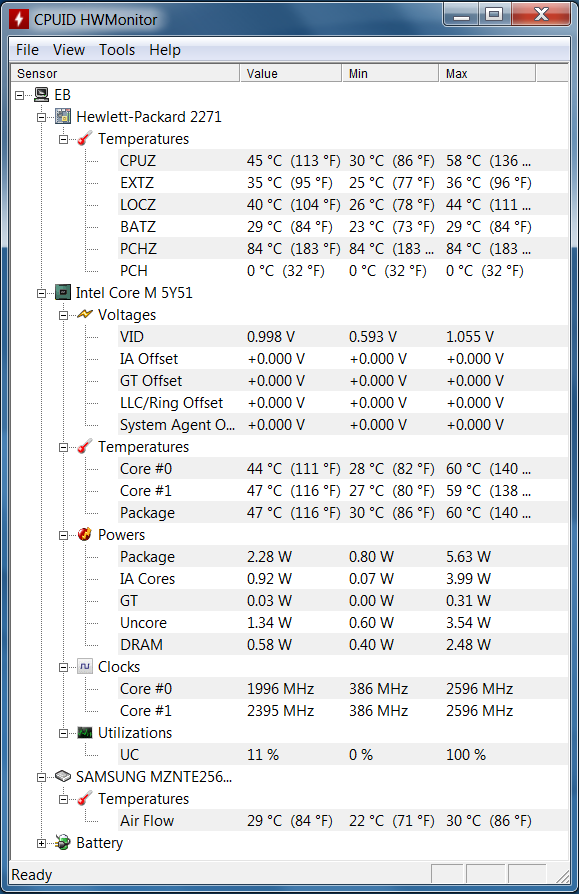The width and height of the screenshot is (579, 894).
Task: Open the Tools menu
Action: (x=117, y=50)
